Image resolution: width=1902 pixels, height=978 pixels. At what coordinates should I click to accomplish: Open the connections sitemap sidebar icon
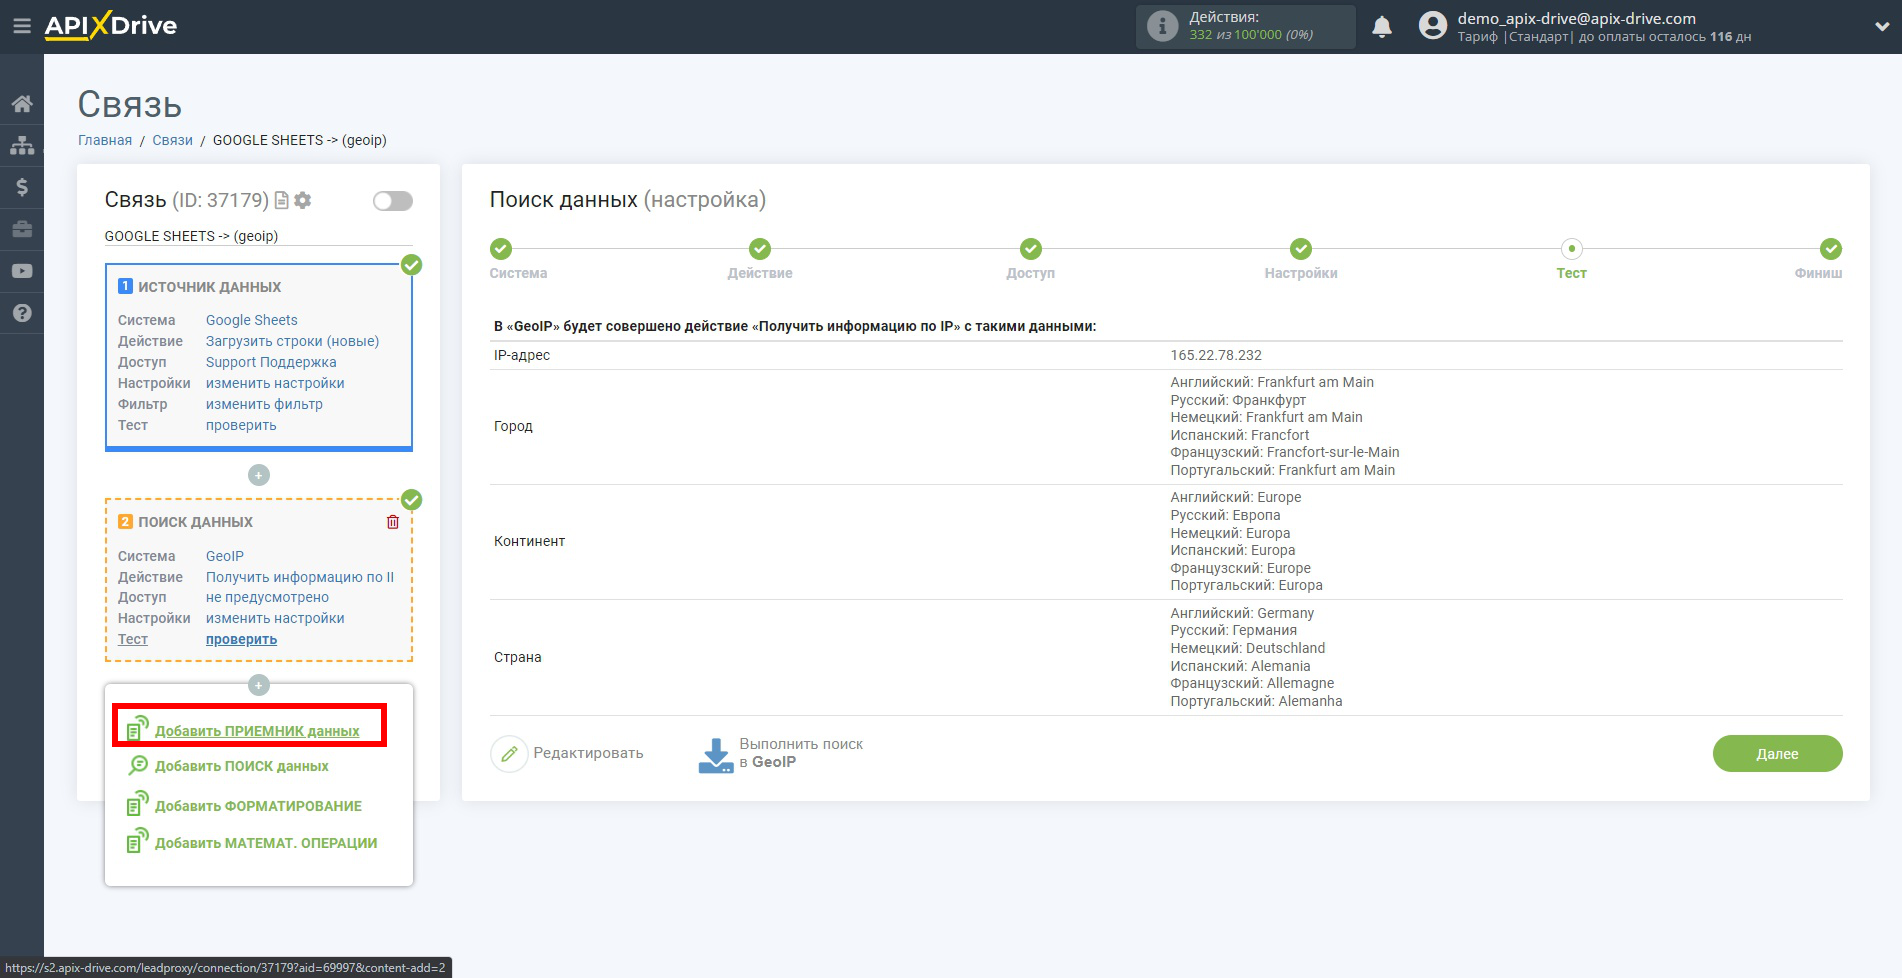[x=22, y=145]
